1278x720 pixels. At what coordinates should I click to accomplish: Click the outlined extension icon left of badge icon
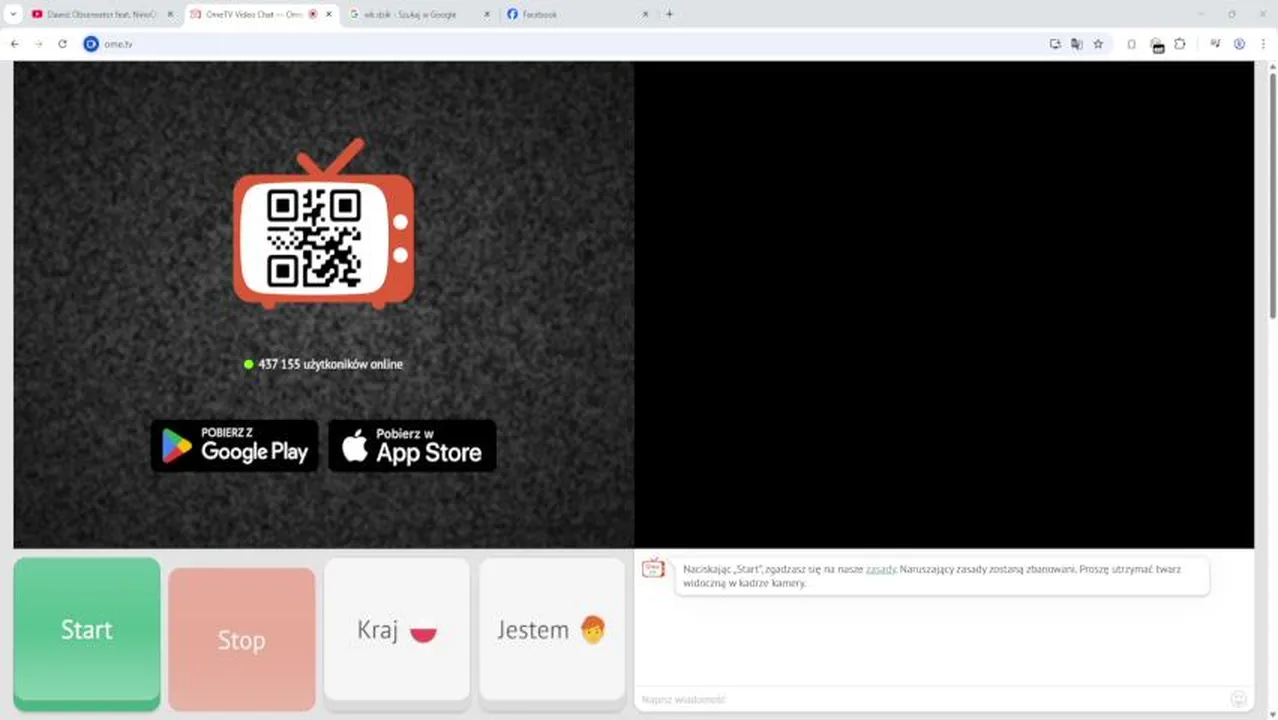coord(1131,44)
